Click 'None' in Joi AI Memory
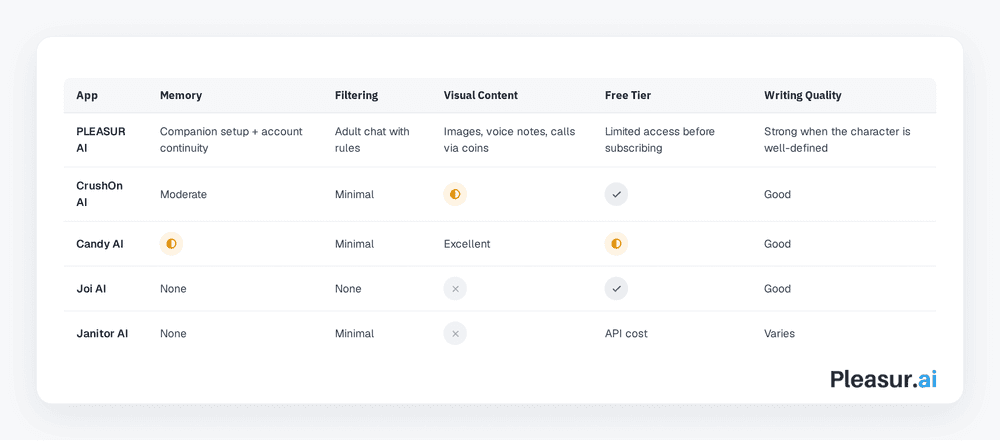The image size is (1000, 441). click(173, 288)
